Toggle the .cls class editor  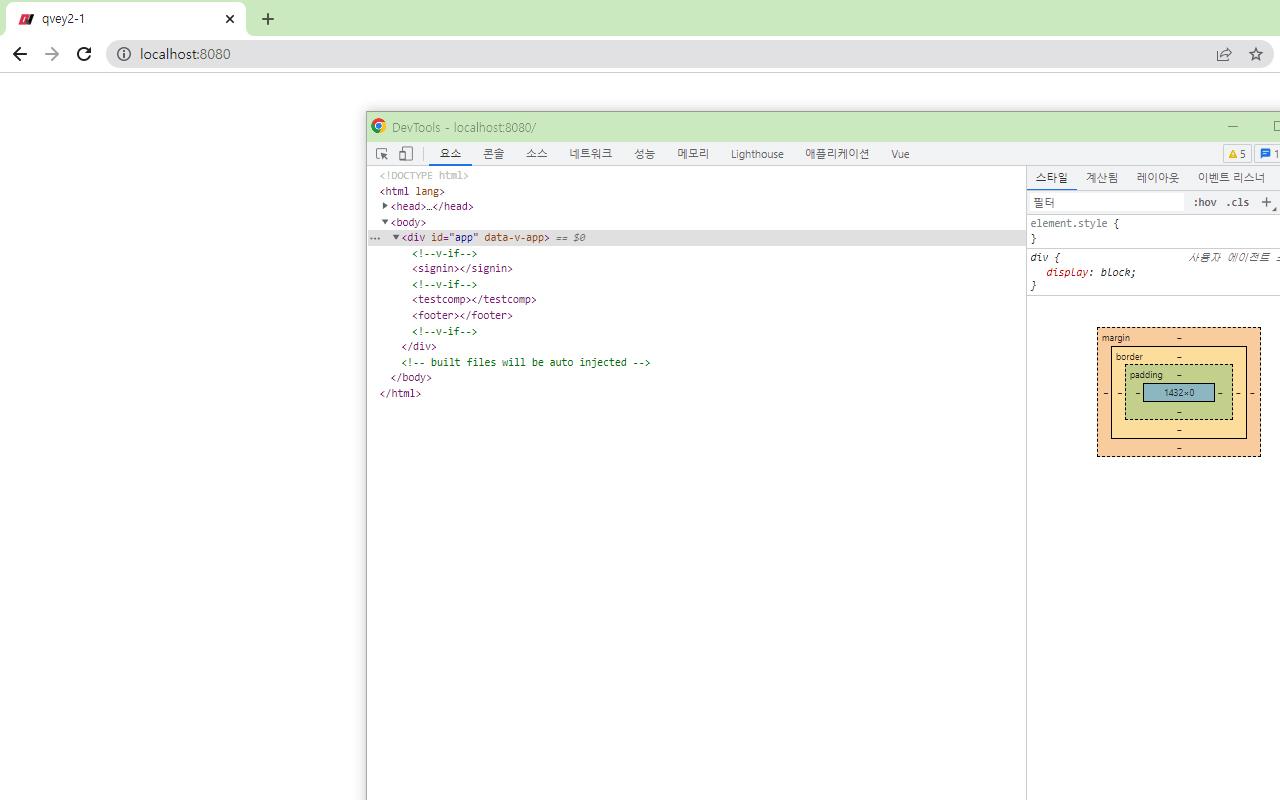1238,202
